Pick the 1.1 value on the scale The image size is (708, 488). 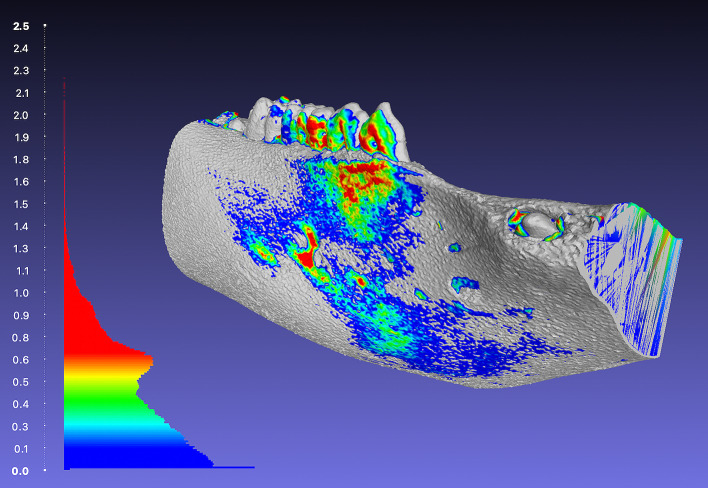coord(21,271)
